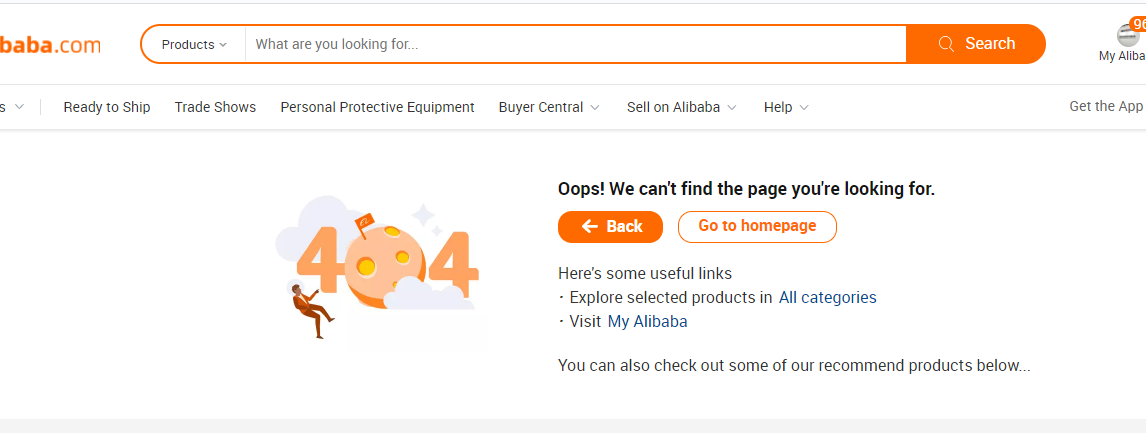
Task: Expand the Sell on Alibaba menu
Action: (681, 107)
